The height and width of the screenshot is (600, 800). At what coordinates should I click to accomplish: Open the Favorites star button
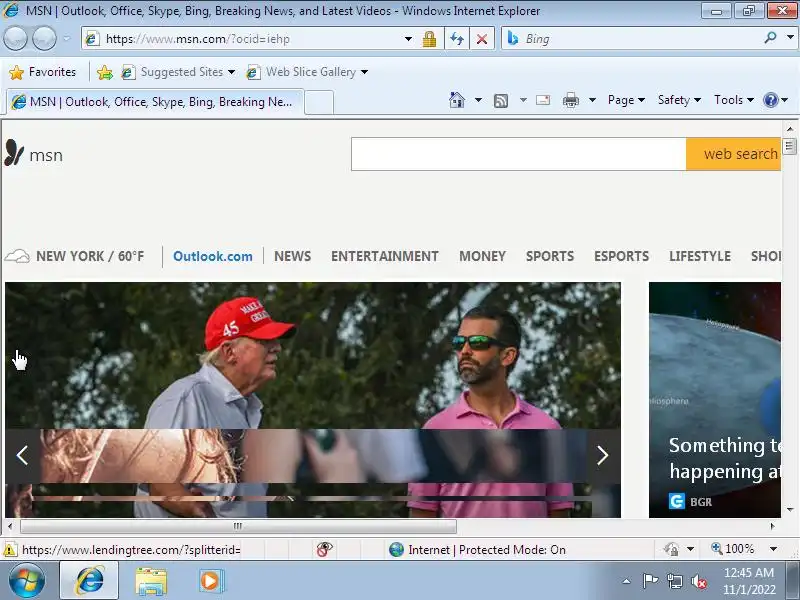42,72
